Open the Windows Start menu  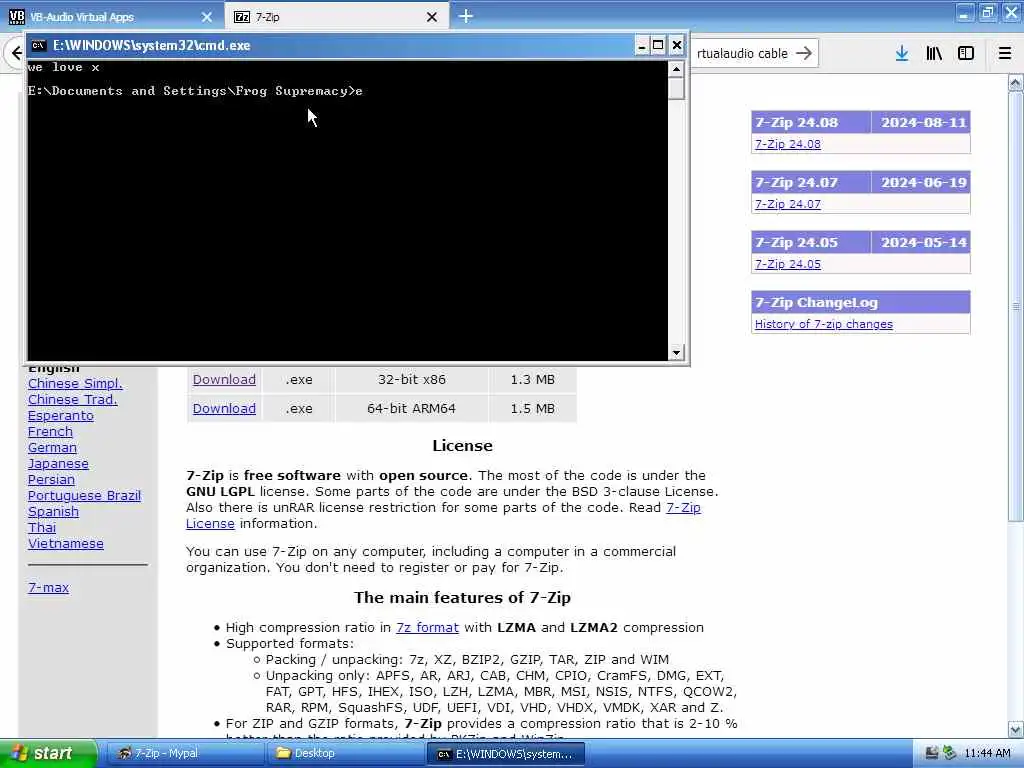[47, 754]
